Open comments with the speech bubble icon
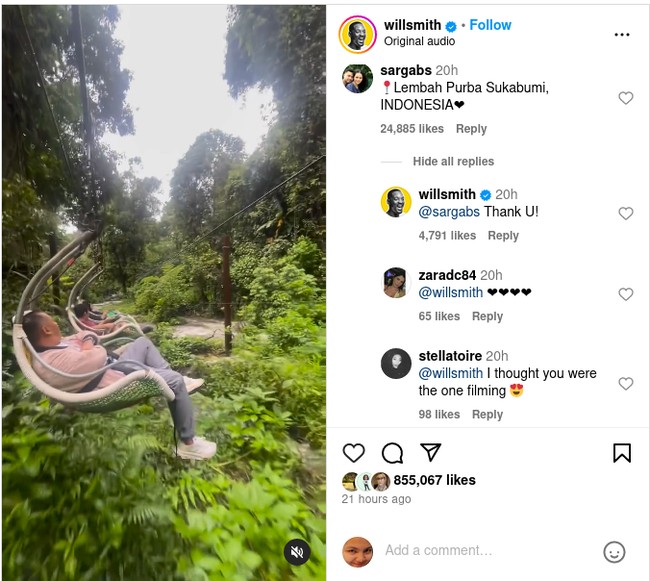The width and height of the screenshot is (650, 581). pos(392,453)
